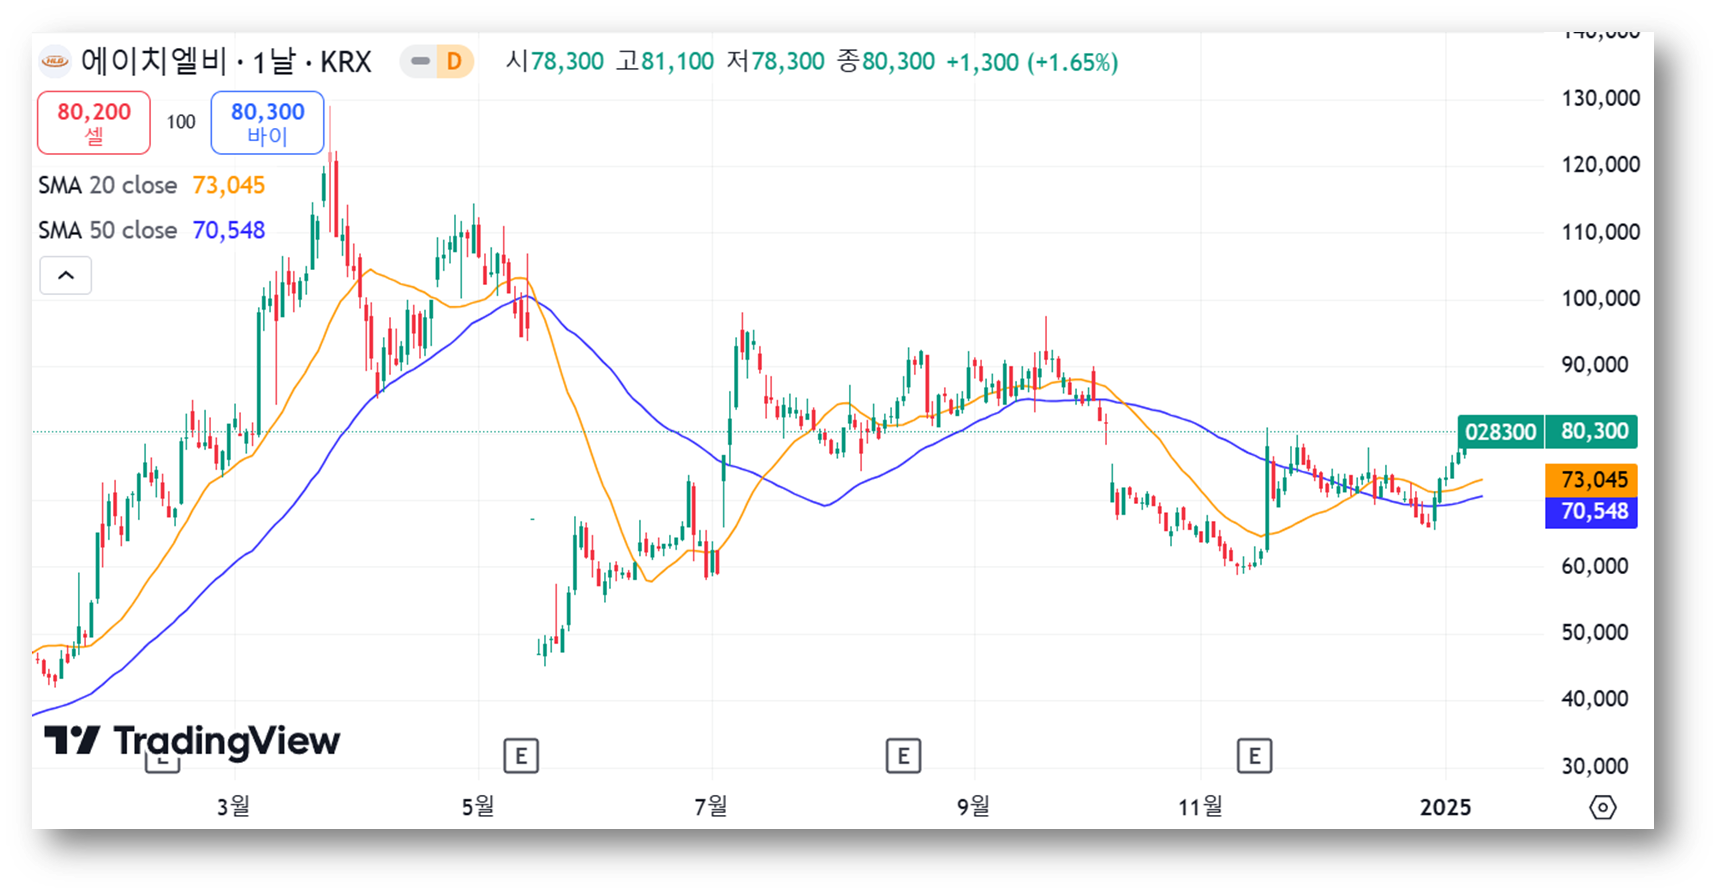Click the 시78,300 open value
Viewport: 1719px width, 894px height.
point(555,62)
